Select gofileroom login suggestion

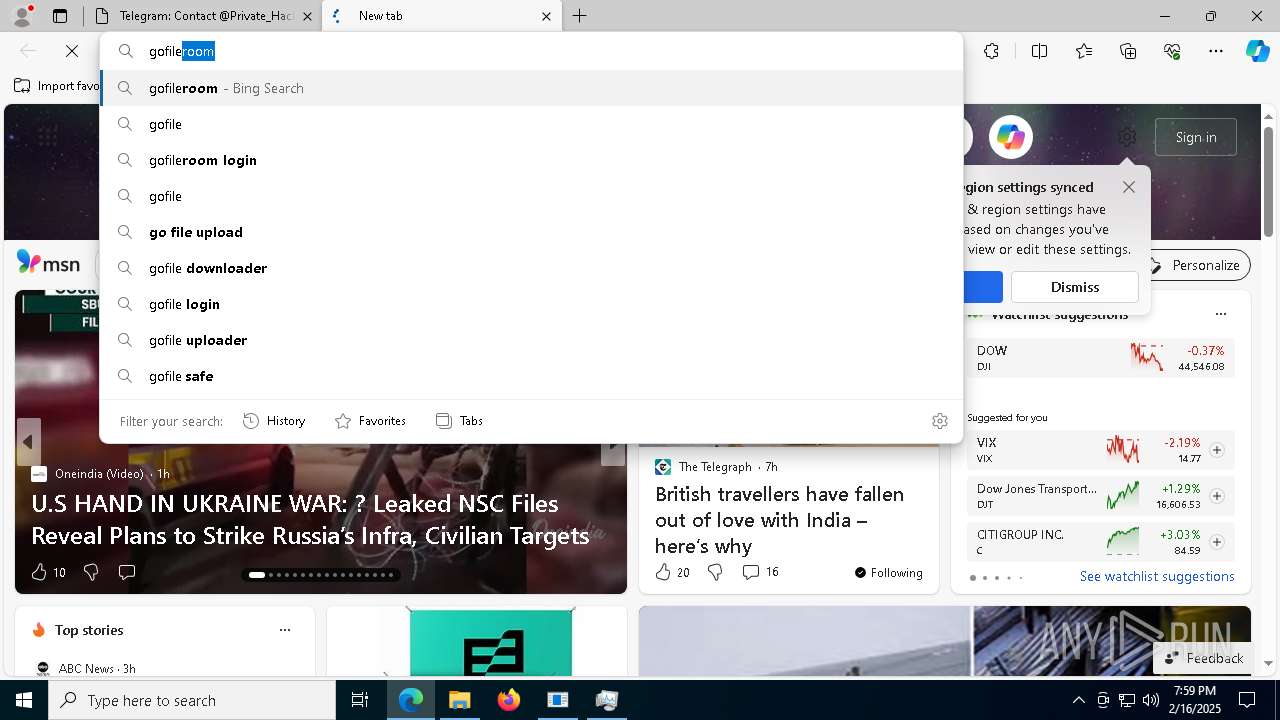(x=531, y=160)
